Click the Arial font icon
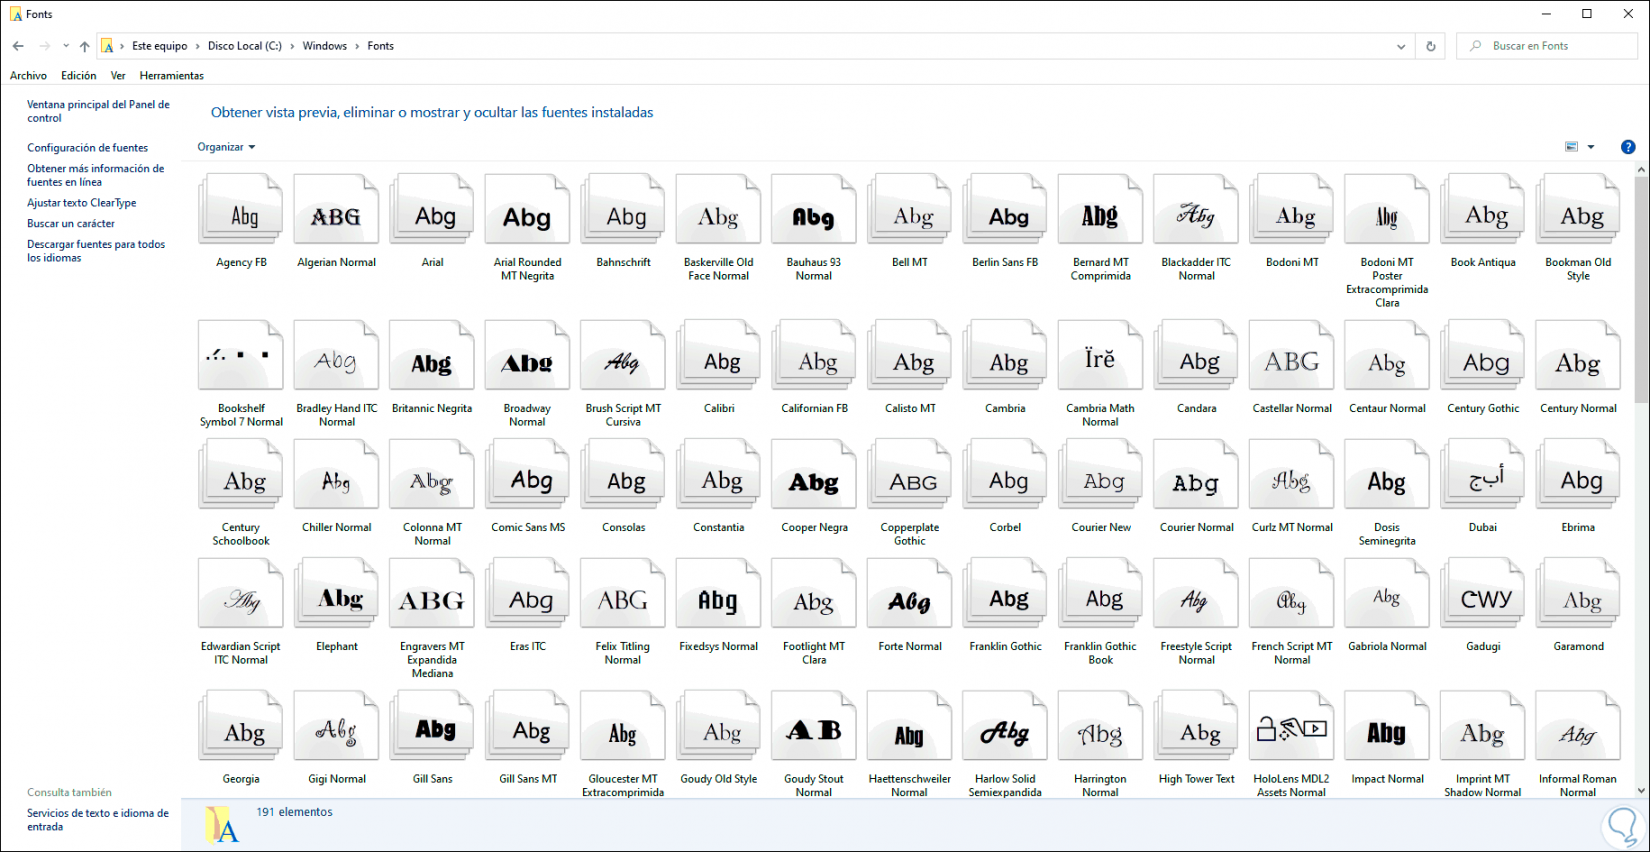 pyautogui.click(x=432, y=209)
